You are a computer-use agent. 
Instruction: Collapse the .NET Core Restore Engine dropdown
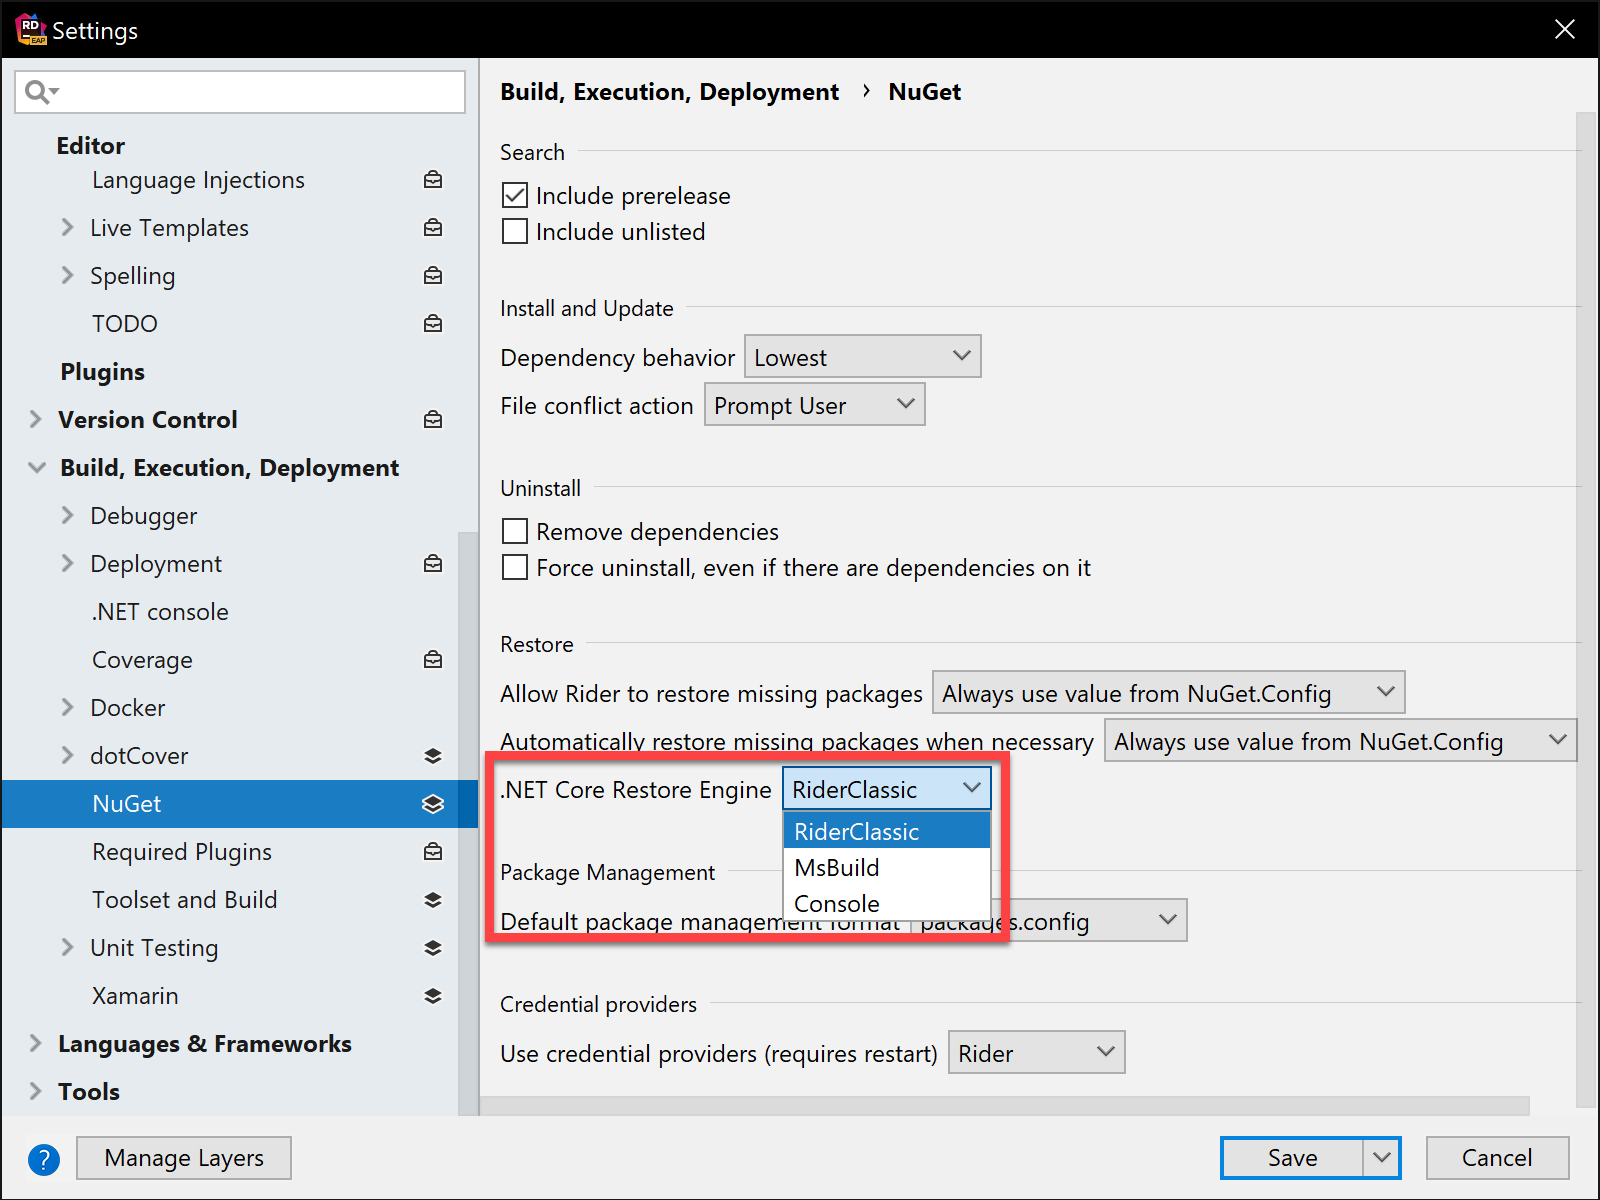tap(887, 788)
